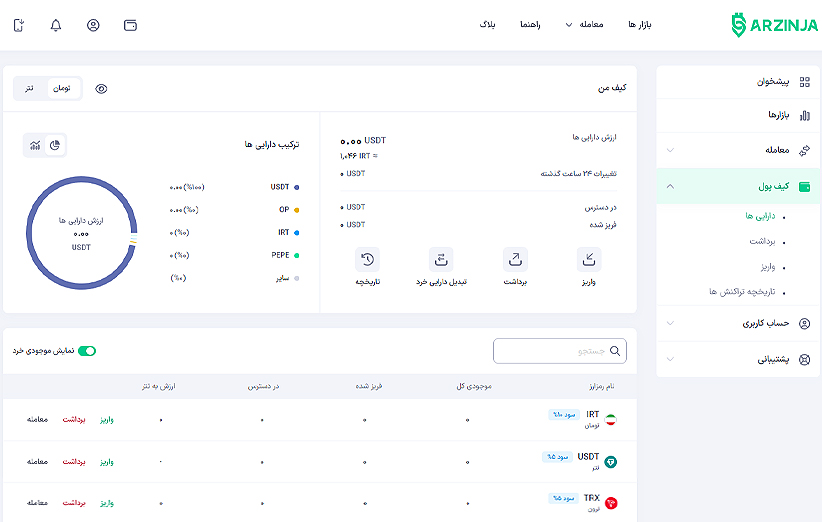
Task: Click the convert small assets (تبدیل دارایی خرد) icon
Action: click(x=441, y=260)
